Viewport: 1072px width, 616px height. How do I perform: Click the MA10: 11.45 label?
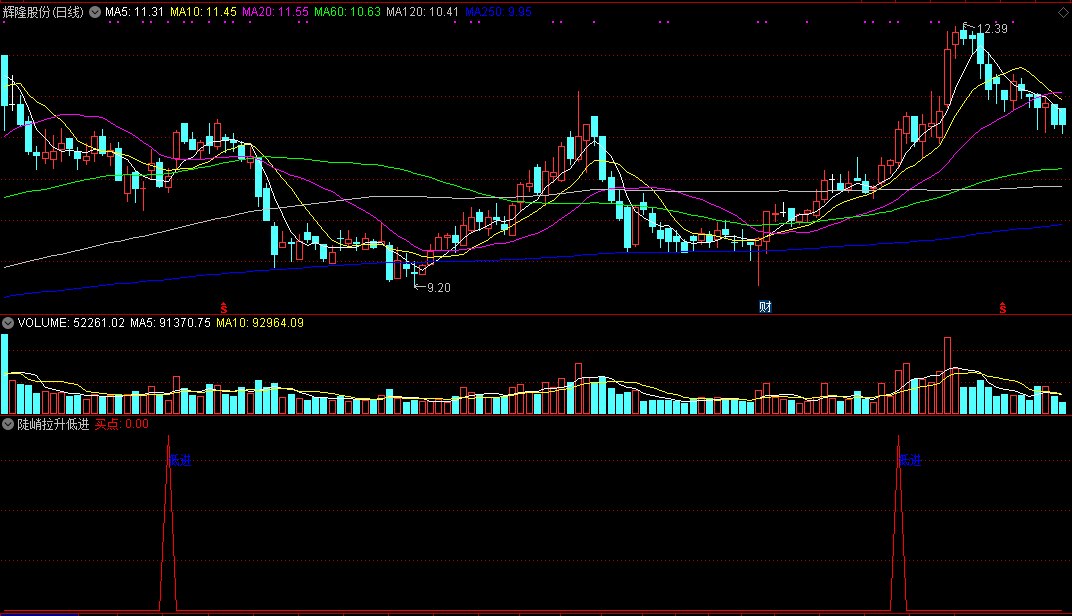tap(203, 12)
